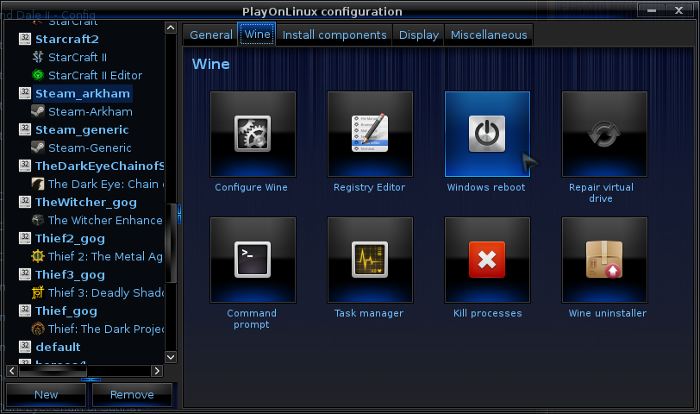Image resolution: width=700 pixels, height=414 pixels.
Task: Run Repair virtual drive
Action: click(x=604, y=134)
